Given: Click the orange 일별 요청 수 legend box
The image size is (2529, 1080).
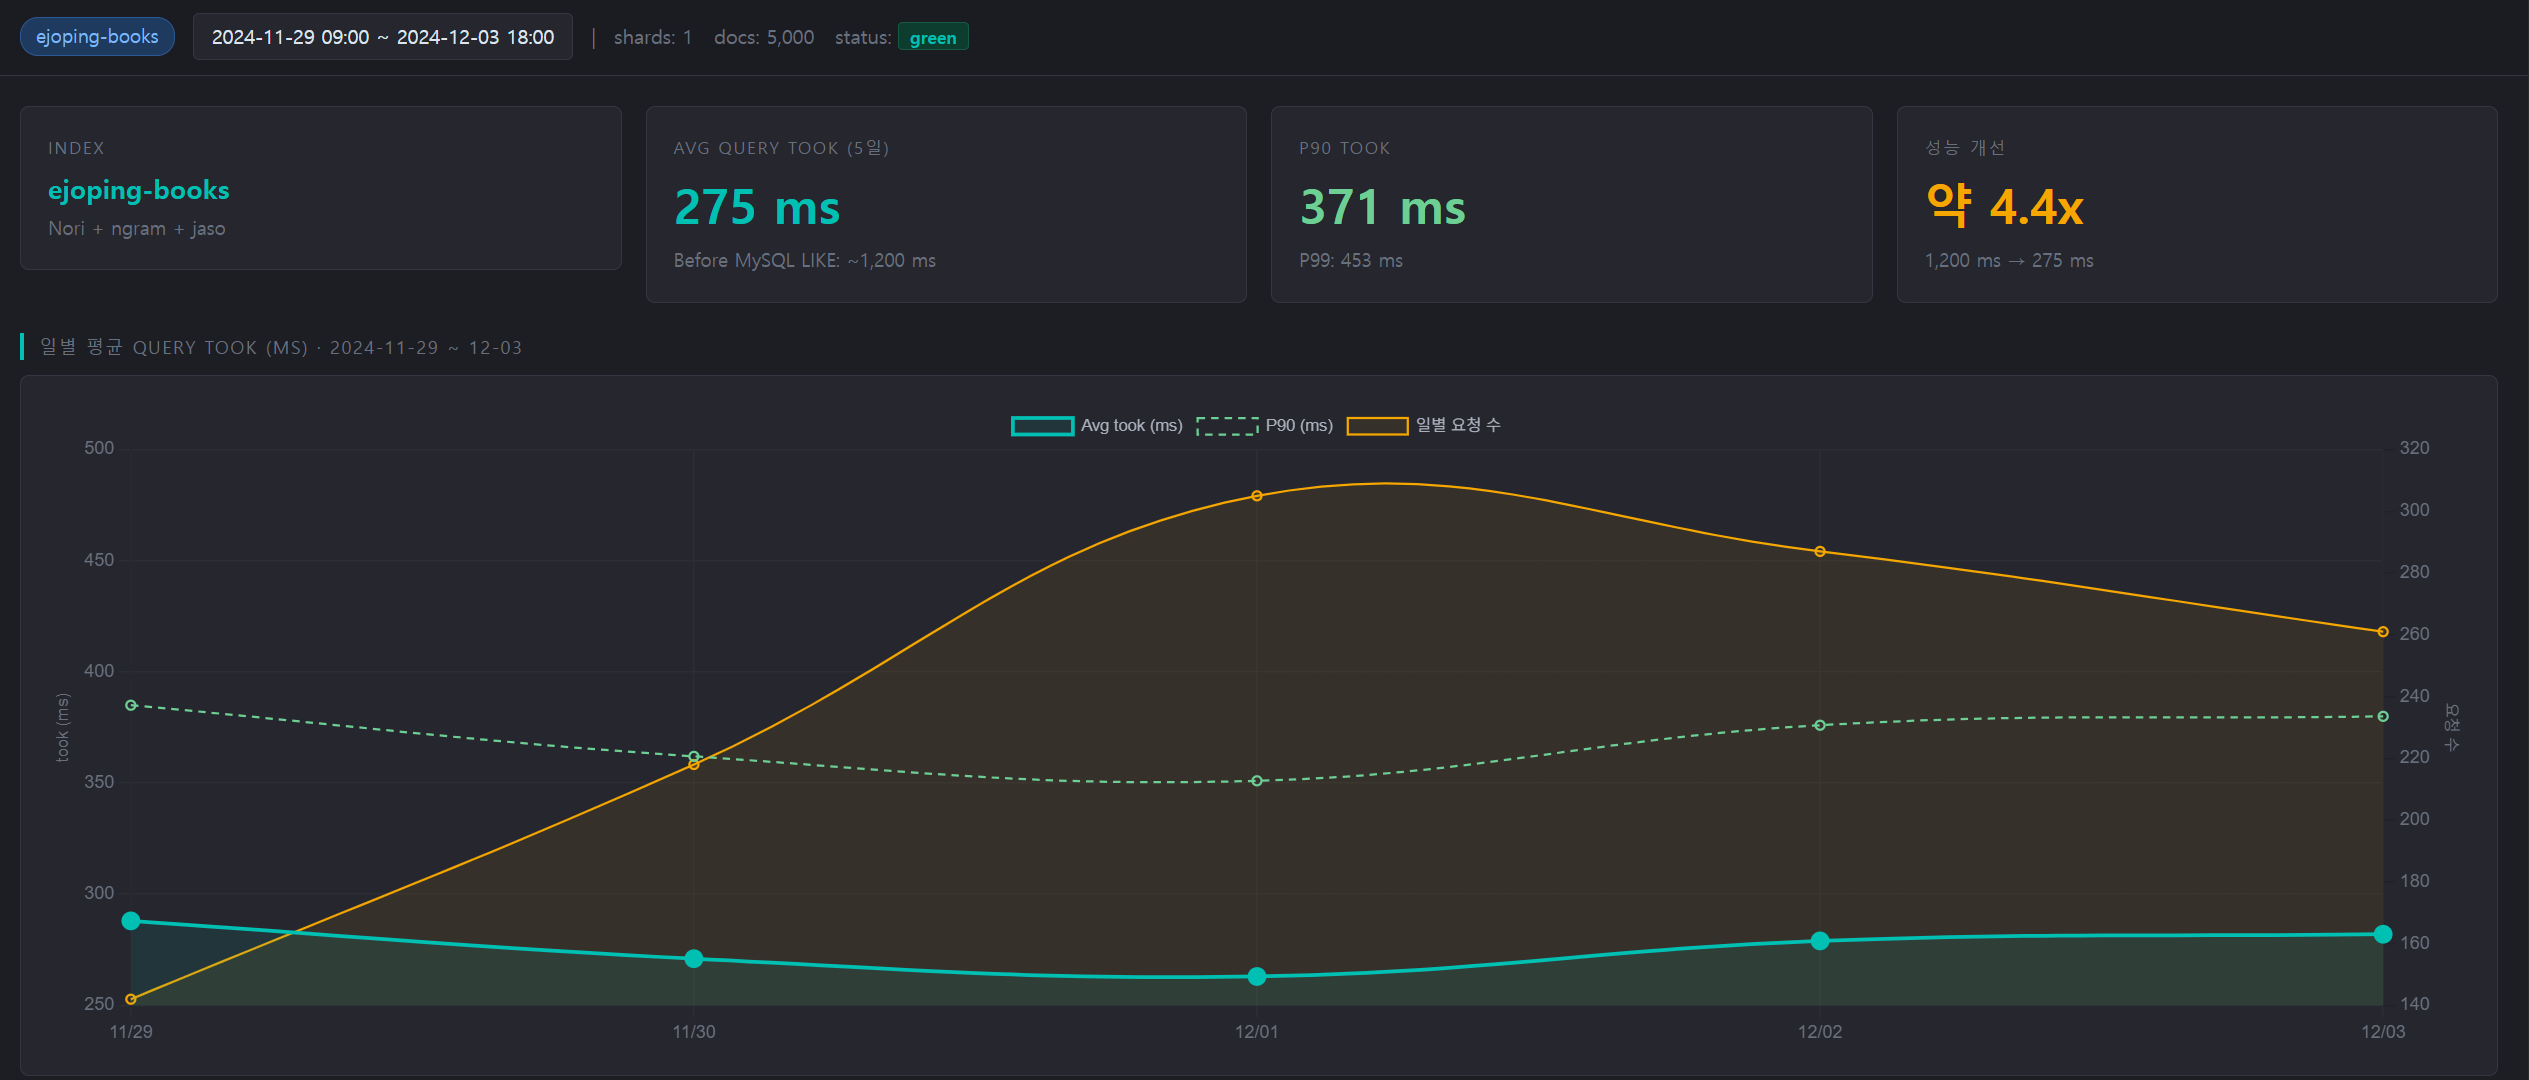Looking at the screenshot, I should 1377,426.
